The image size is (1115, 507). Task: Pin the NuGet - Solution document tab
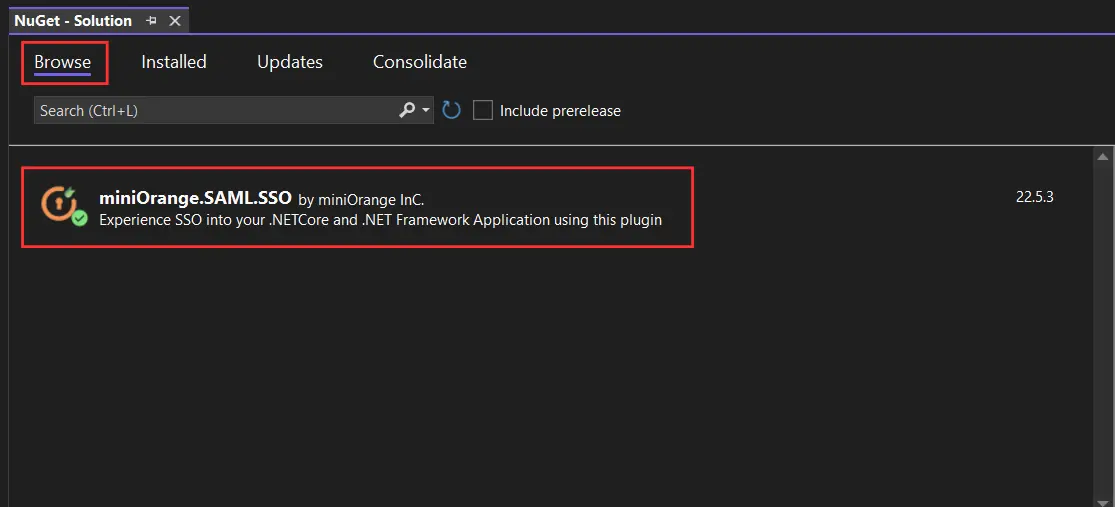[151, 21]
